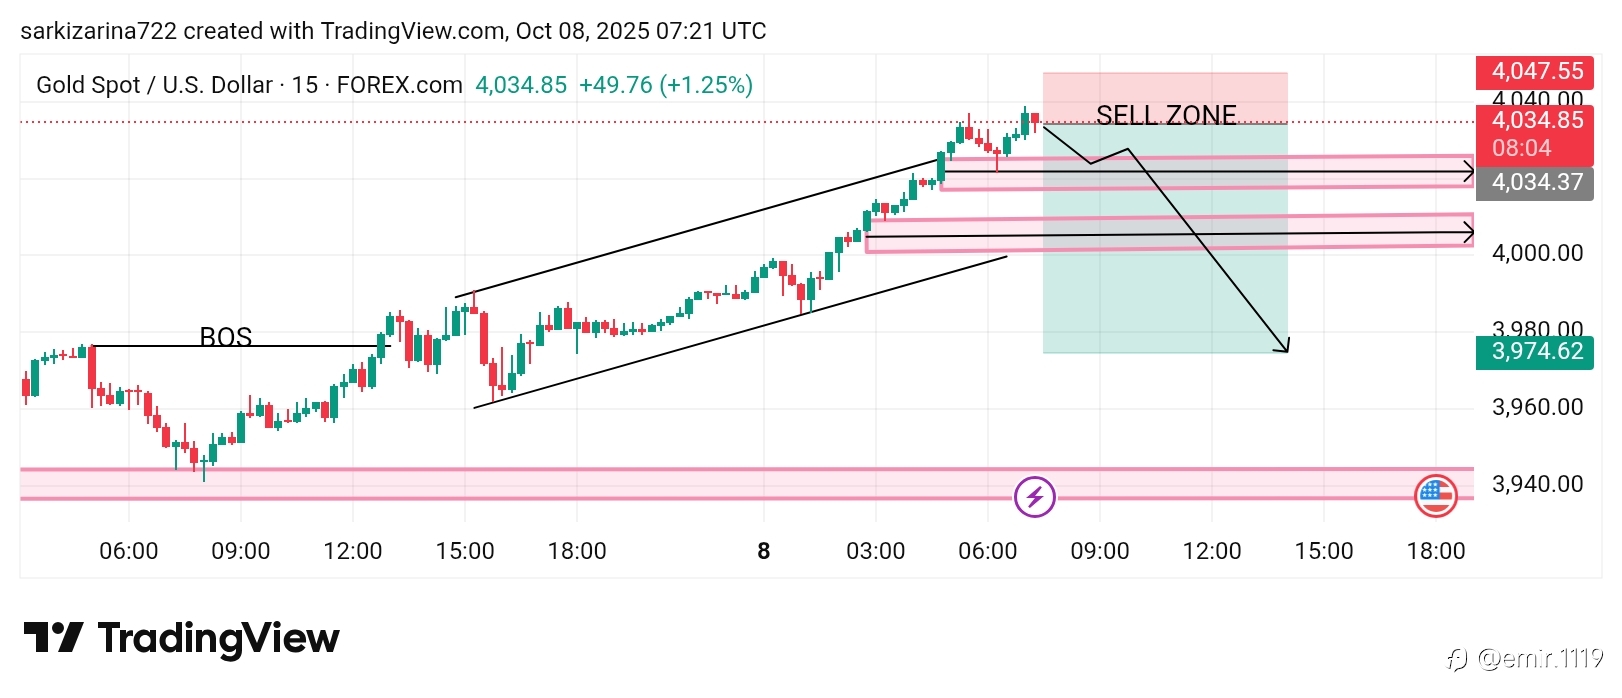
Task: Click the purple lightning bolt event icon
Action: click(x=1034, y=496)
